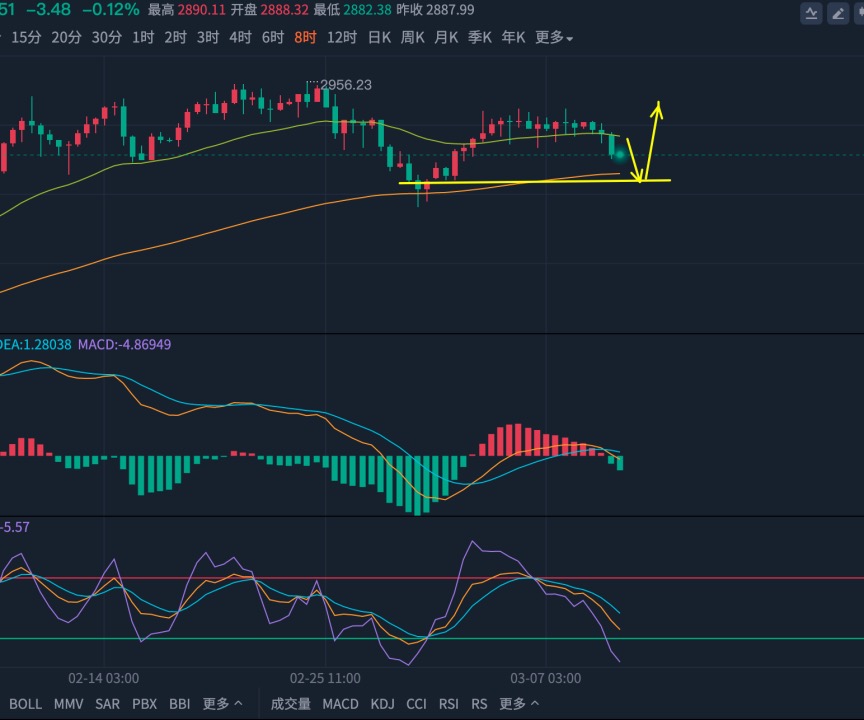The width and height of the screenshot is (864, 720).
Task: Select 月K timeframe
Action: [x=446, y=37]
